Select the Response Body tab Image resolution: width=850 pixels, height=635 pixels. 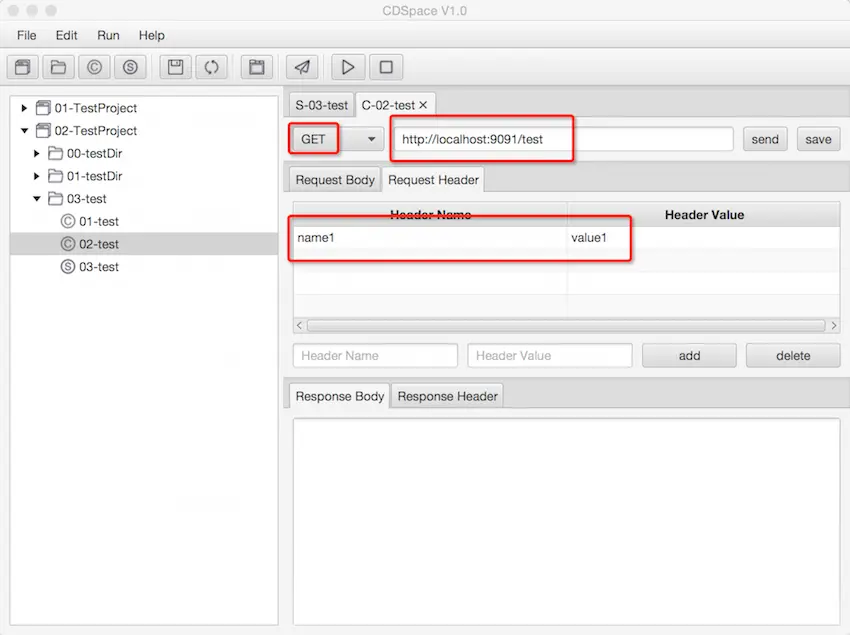coord(339,396)
